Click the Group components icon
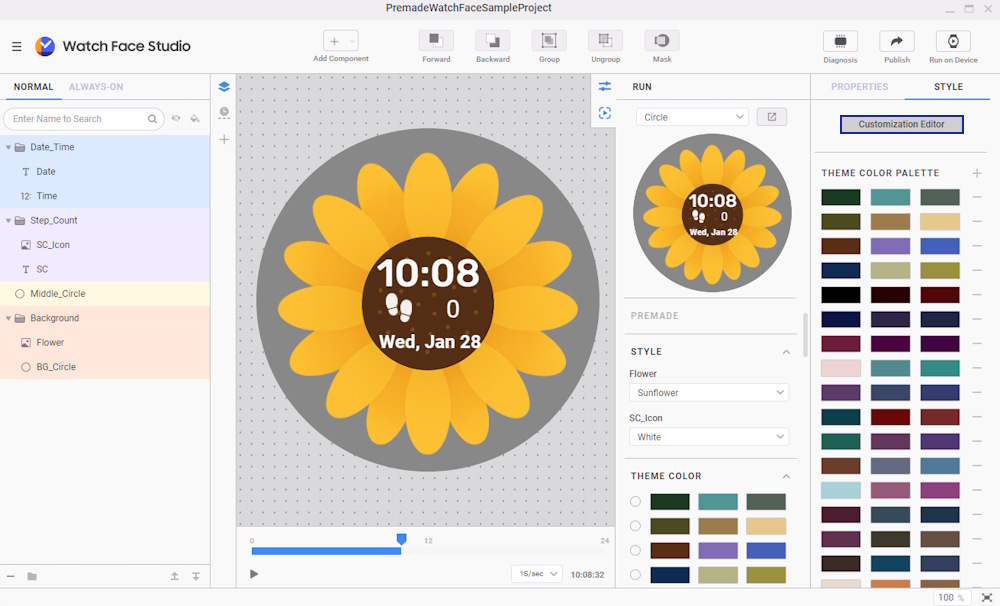 coord(549,41)
